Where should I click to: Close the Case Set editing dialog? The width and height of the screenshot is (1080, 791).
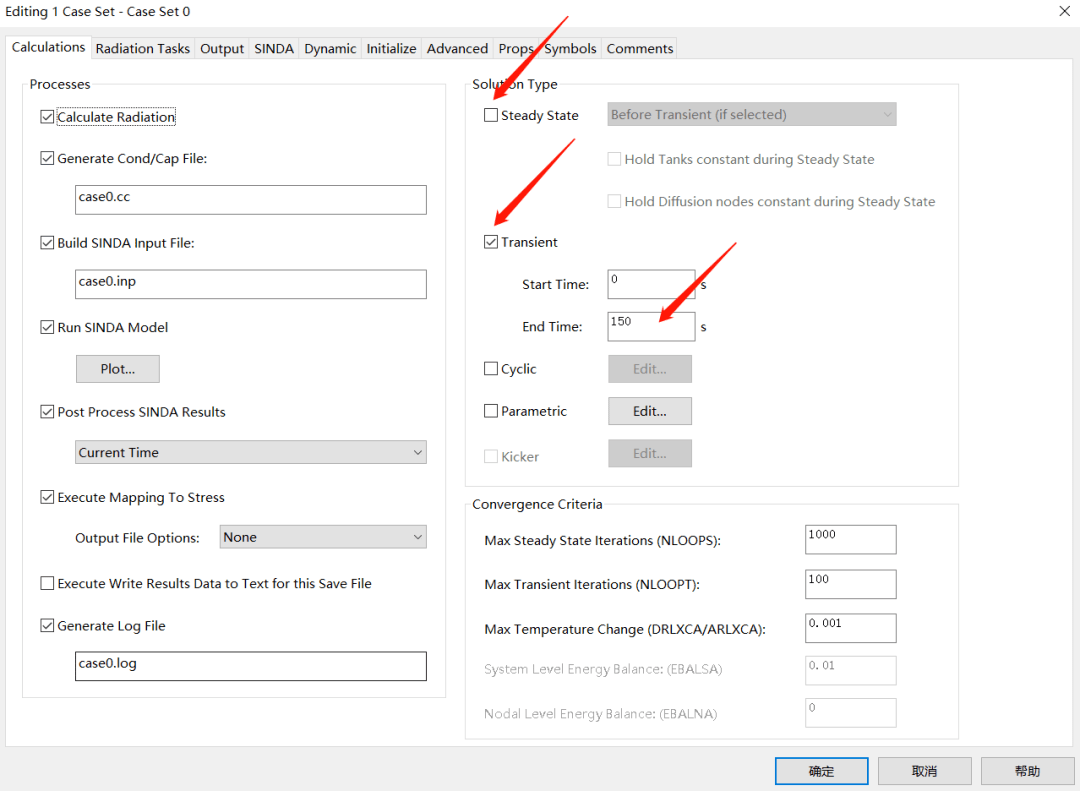(1062, 11)
